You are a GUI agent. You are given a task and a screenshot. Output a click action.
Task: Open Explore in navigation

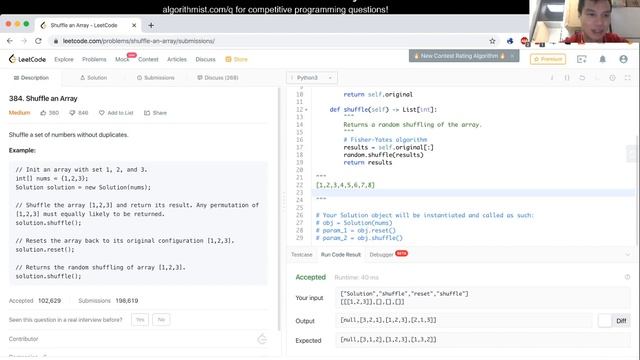pyautogui.click(x=64, y=59)
